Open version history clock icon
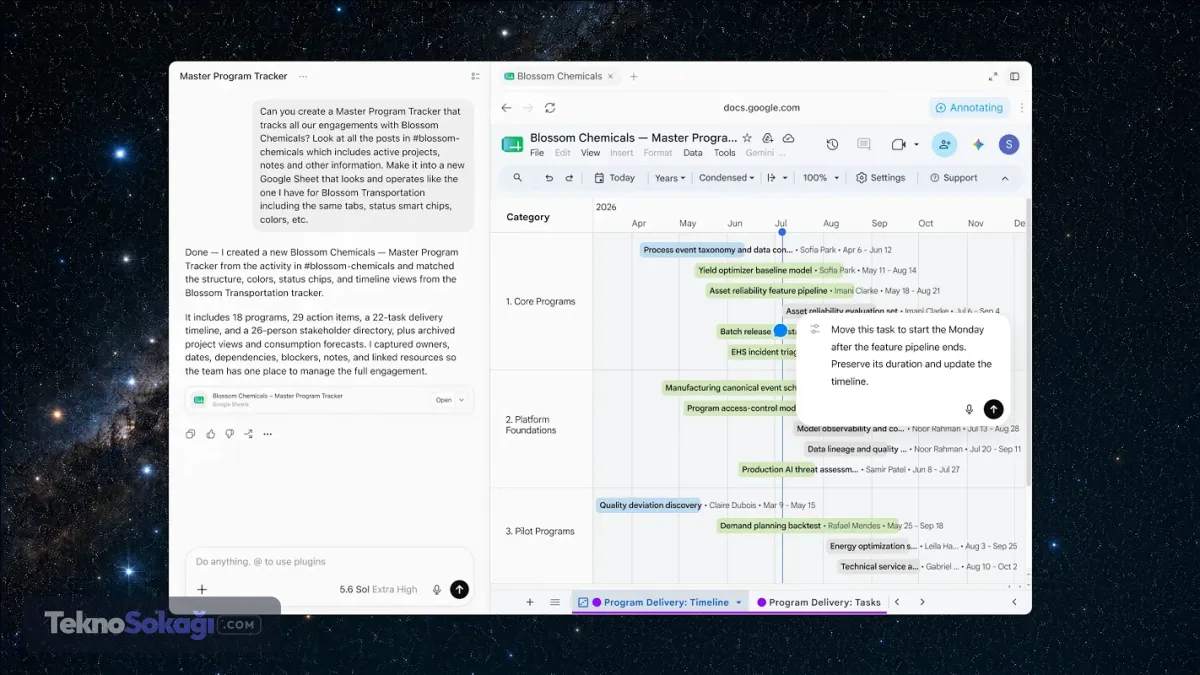 [x=832, y=145]
